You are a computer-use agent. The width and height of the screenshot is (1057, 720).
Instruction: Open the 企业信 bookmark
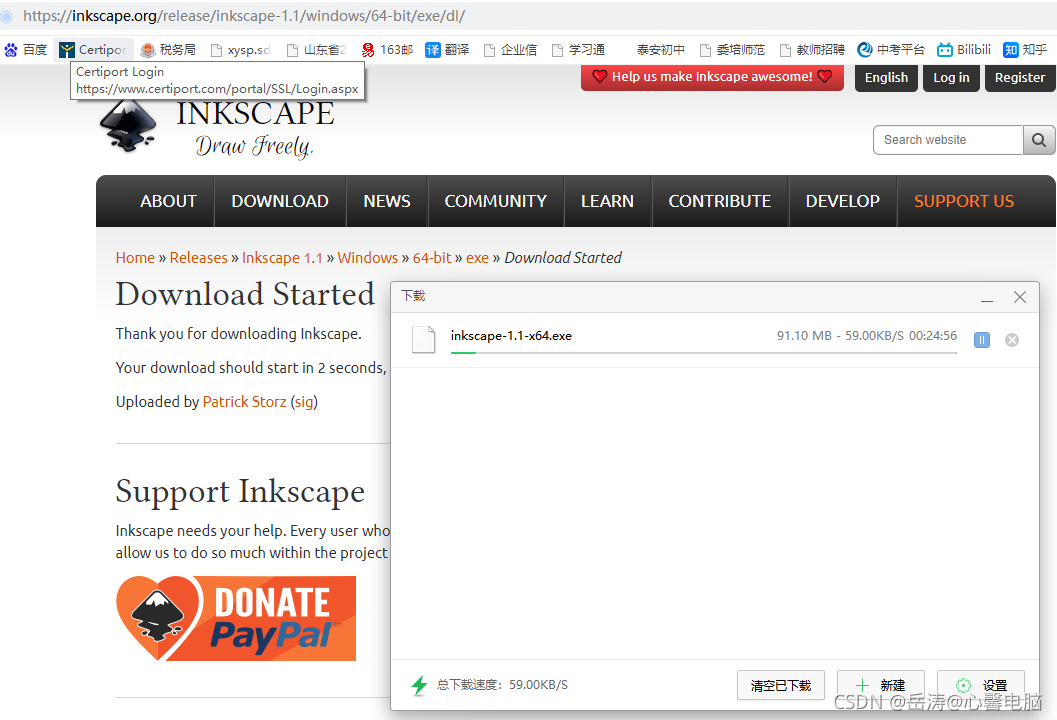point(510,49)
